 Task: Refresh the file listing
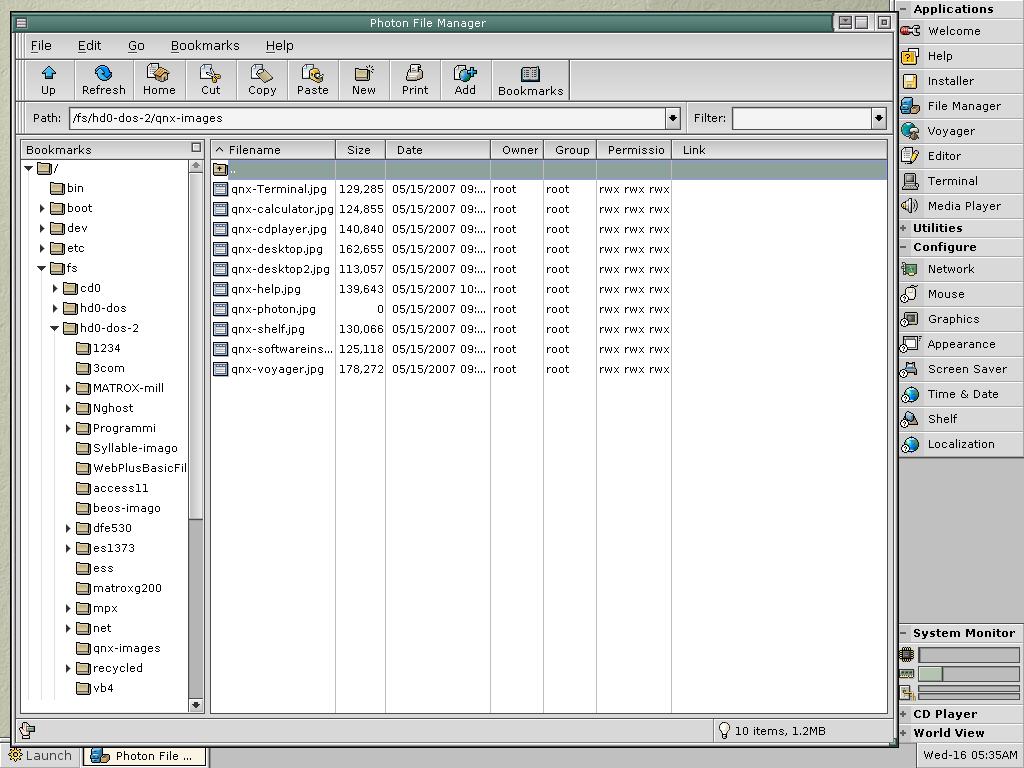coord(103,79)
